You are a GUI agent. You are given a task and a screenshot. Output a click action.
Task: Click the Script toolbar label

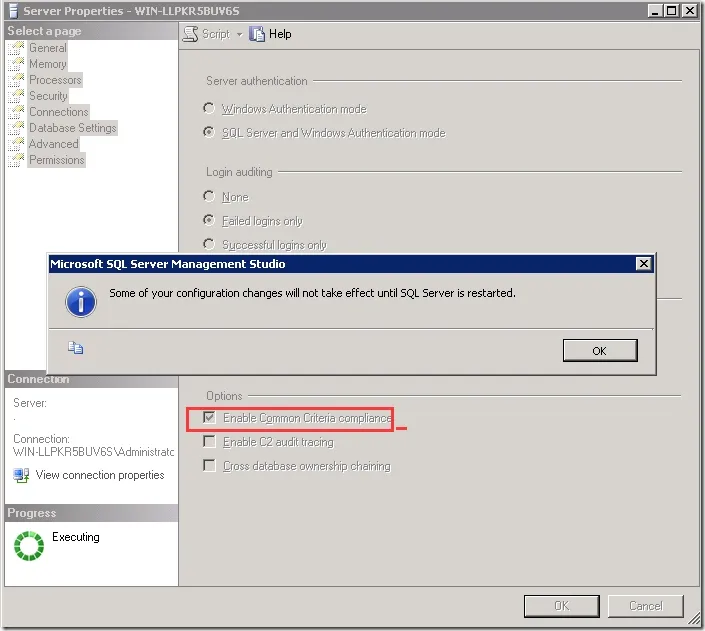coord(216,34)
